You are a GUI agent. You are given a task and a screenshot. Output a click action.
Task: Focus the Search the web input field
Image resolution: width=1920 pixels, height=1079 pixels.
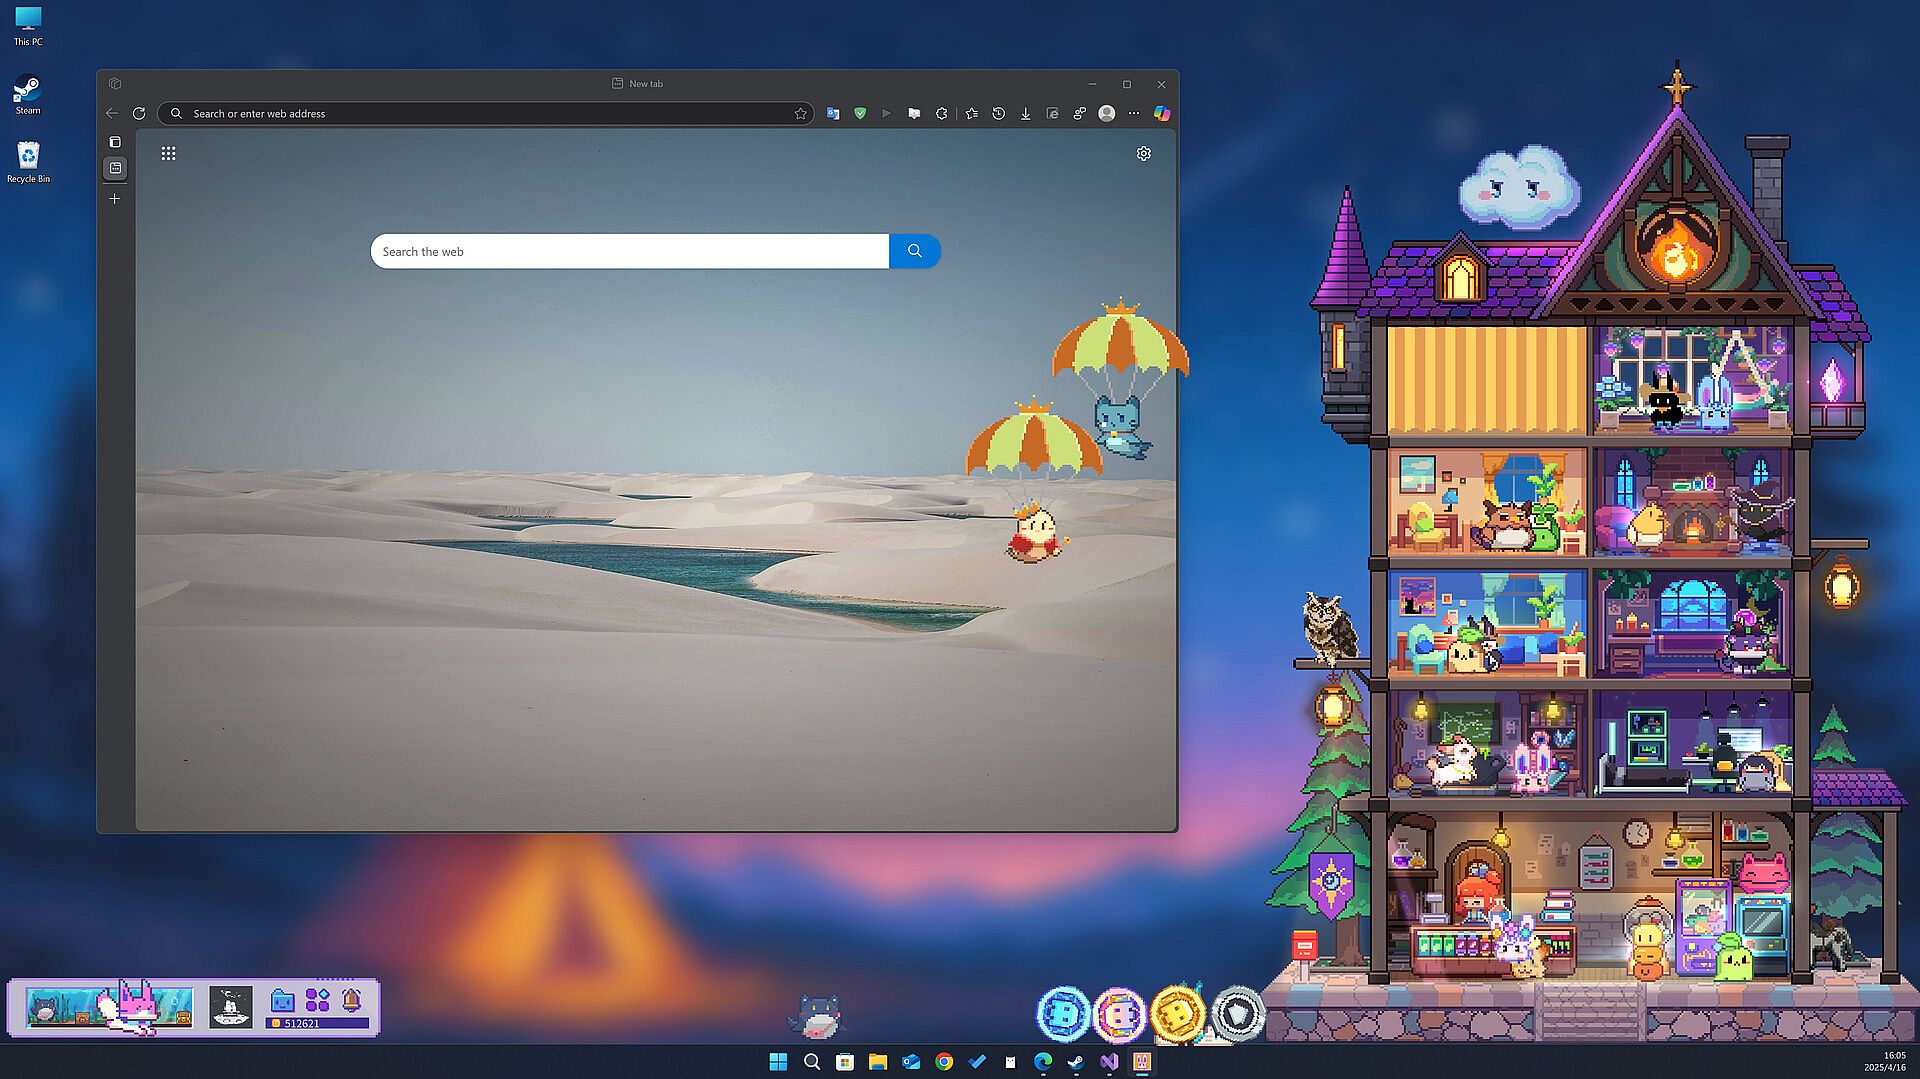tap(629, 251)
